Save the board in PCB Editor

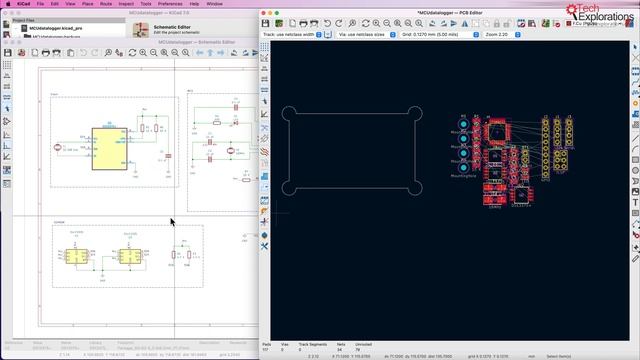coord(266,24)
